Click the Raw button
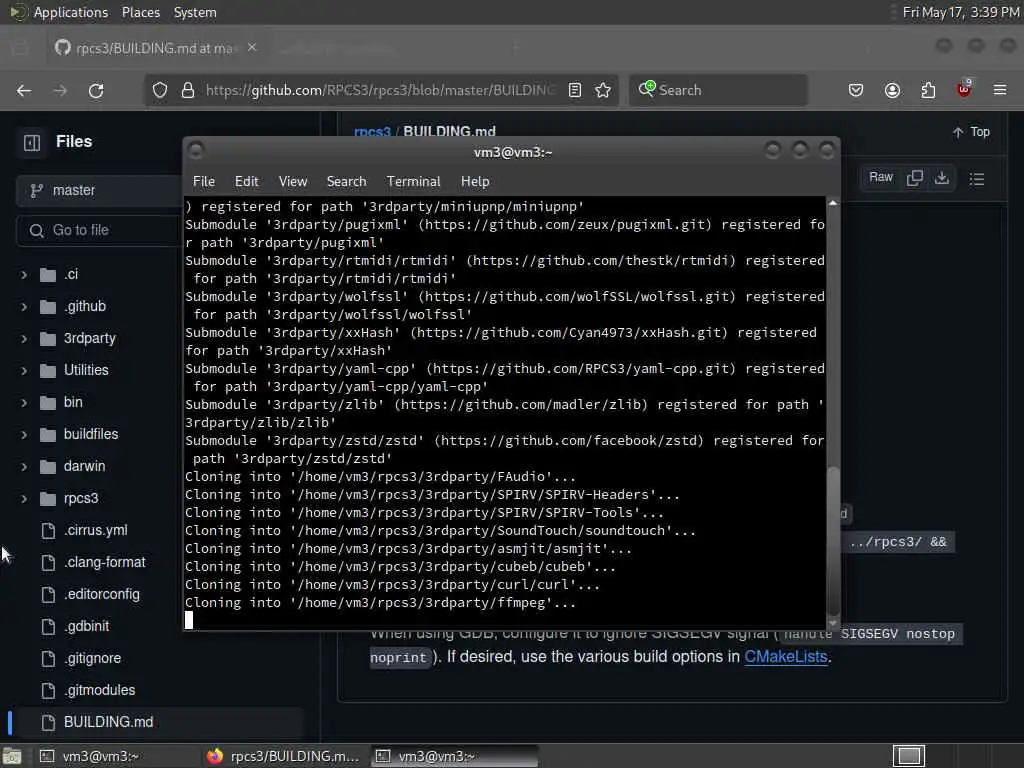This screenshot has width=1024, height=768. [x=880, y=178]
